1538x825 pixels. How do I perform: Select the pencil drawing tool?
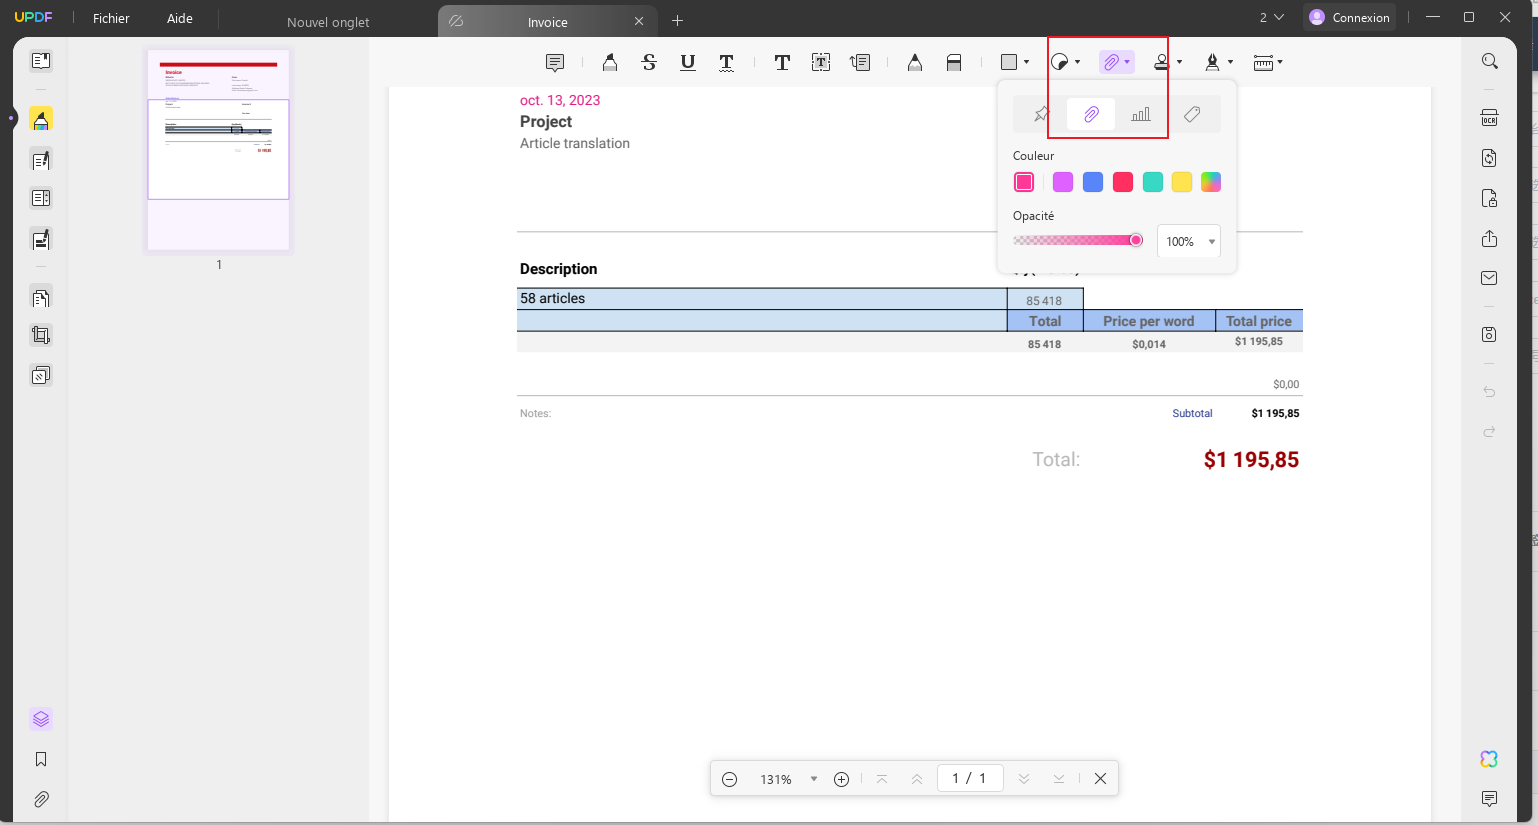915,62
